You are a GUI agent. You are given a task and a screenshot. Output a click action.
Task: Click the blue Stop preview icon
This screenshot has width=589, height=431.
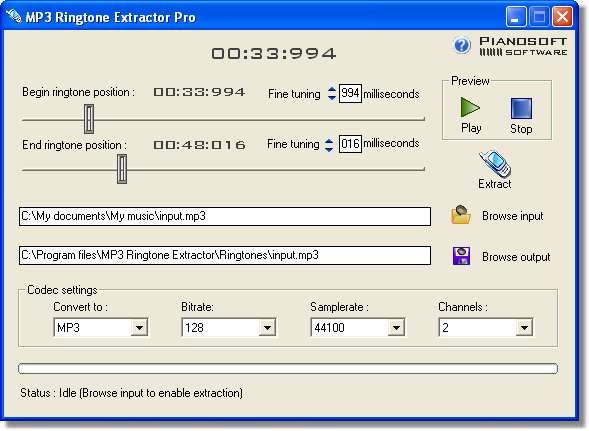tap(521, 108)
